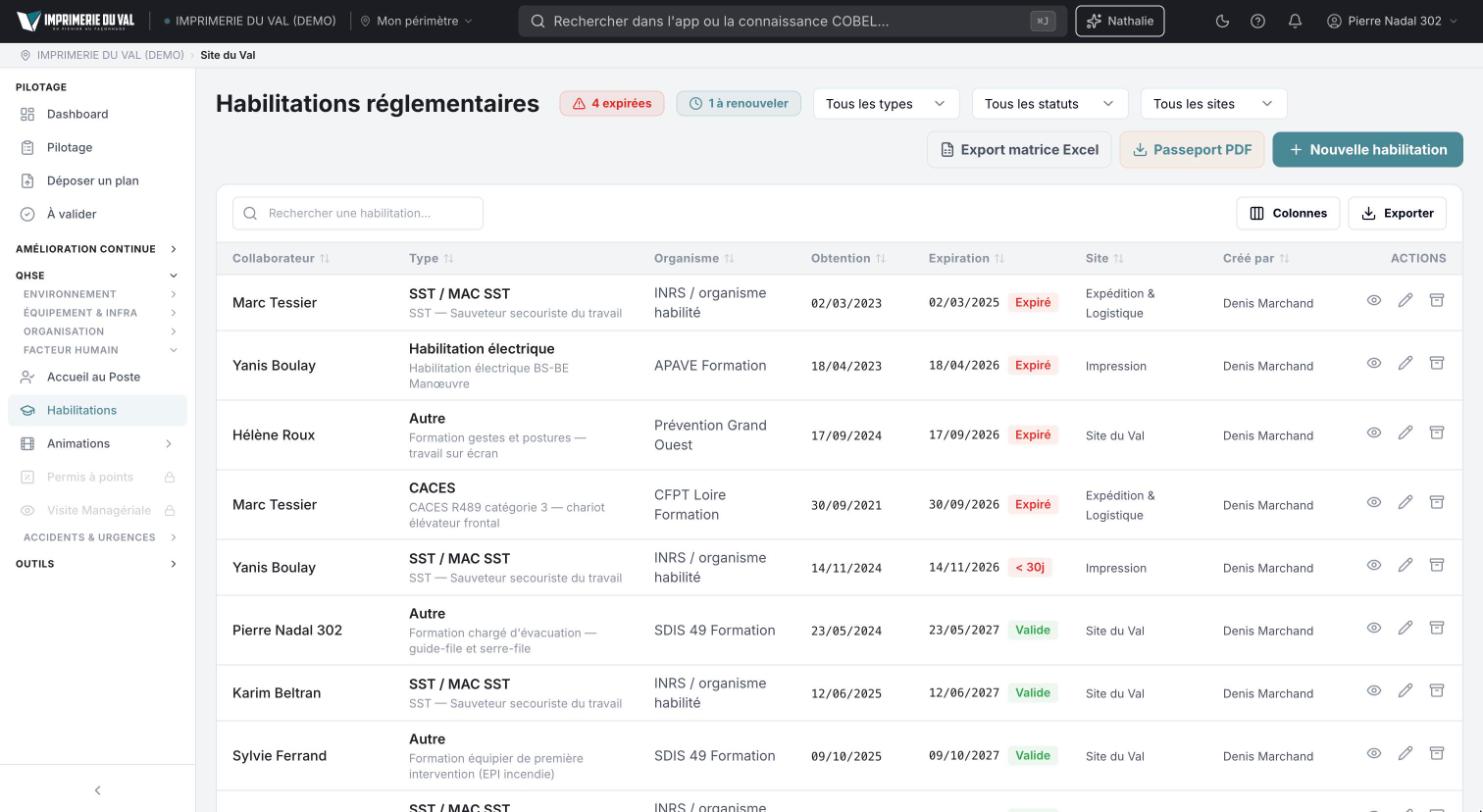View Marc Tessier's CACES details

[x=1374, y=502]
